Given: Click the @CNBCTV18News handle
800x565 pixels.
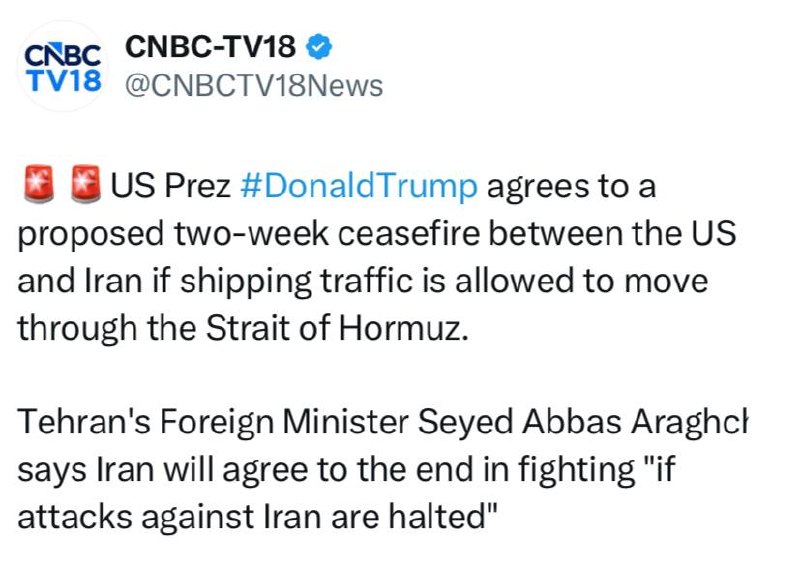Looking at the screenshot, I should pos(253,86).
